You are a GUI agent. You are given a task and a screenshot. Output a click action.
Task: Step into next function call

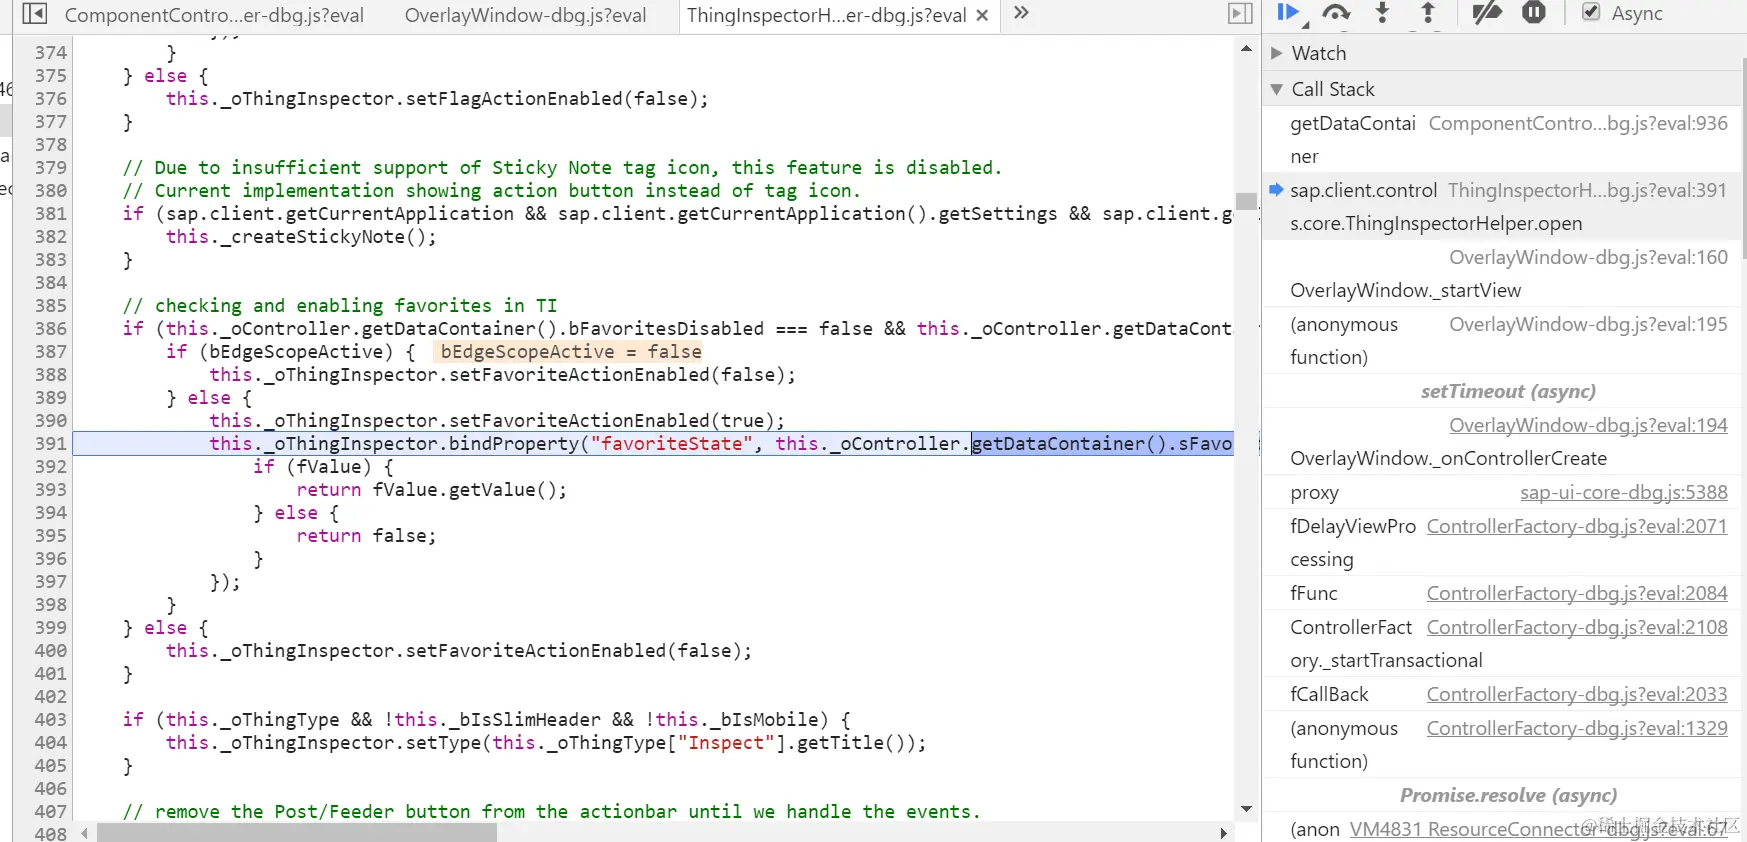(1382, 13)
